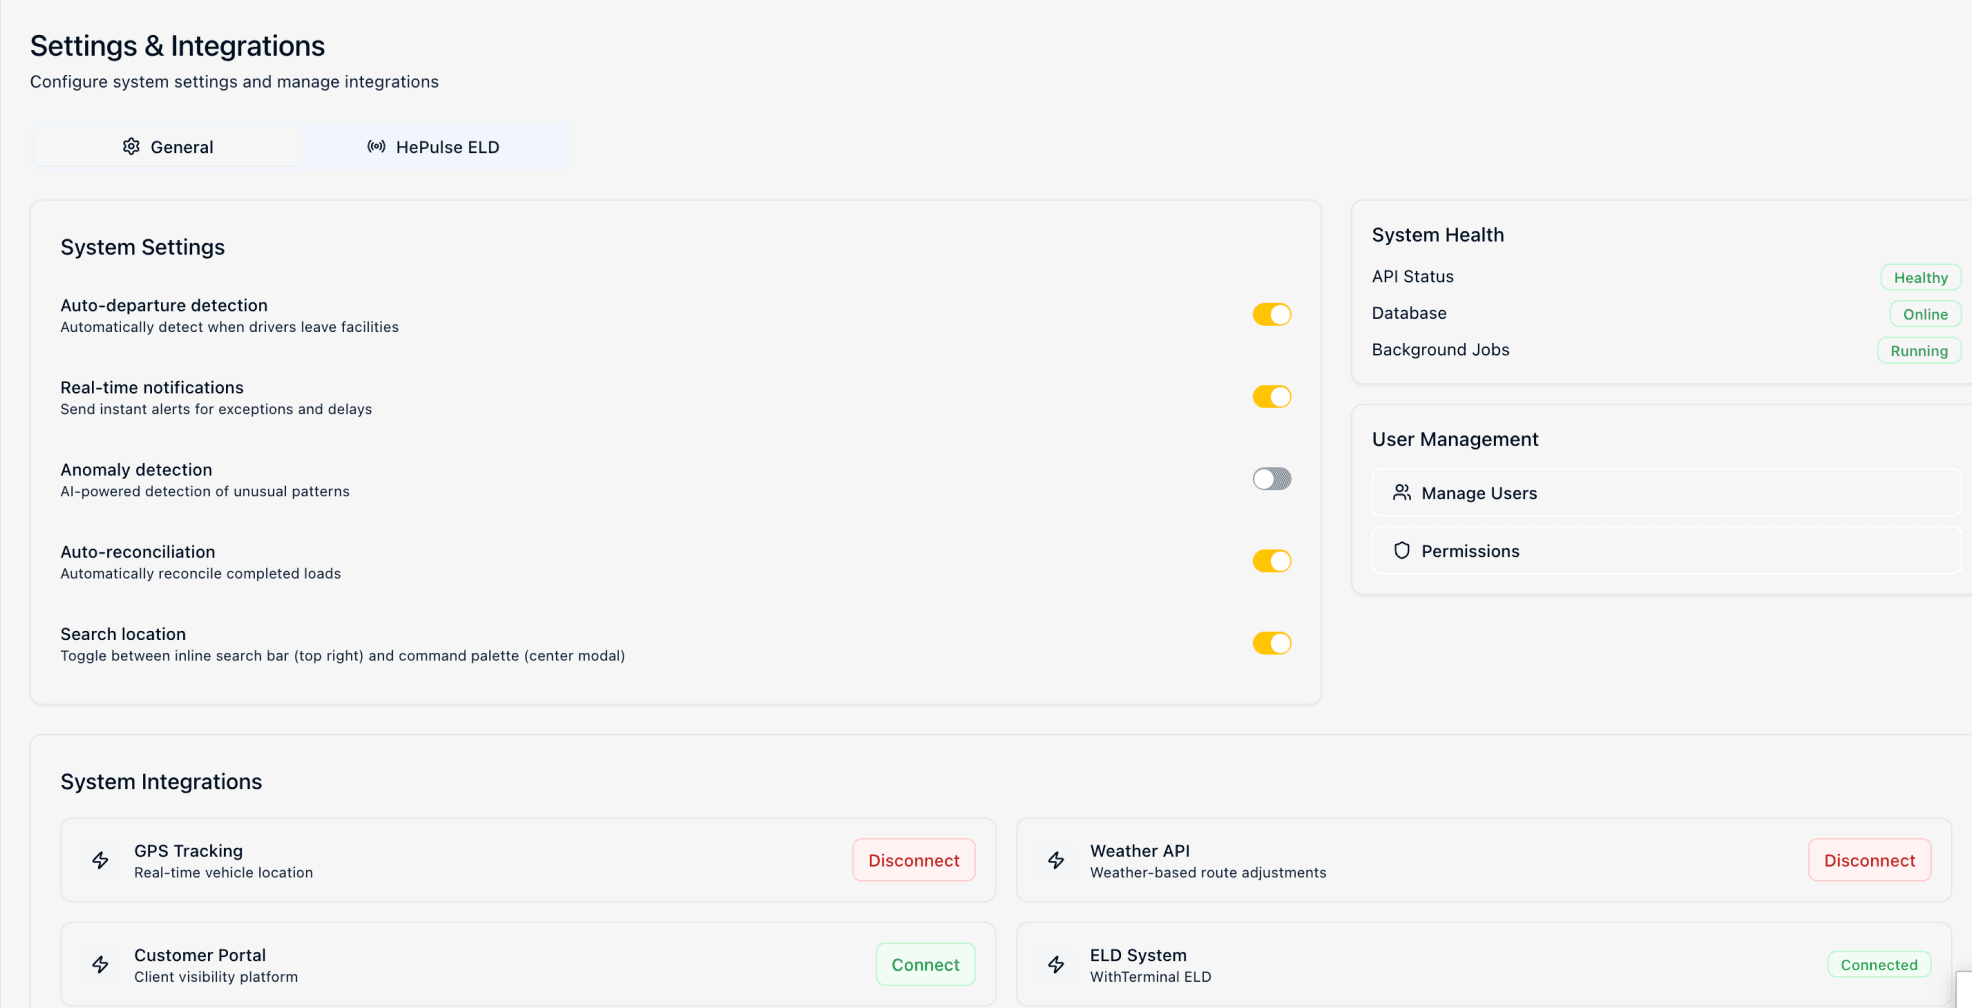
Task: Click 'Automatically detect when drivers leave facilities' text
Action: point(229,327)
